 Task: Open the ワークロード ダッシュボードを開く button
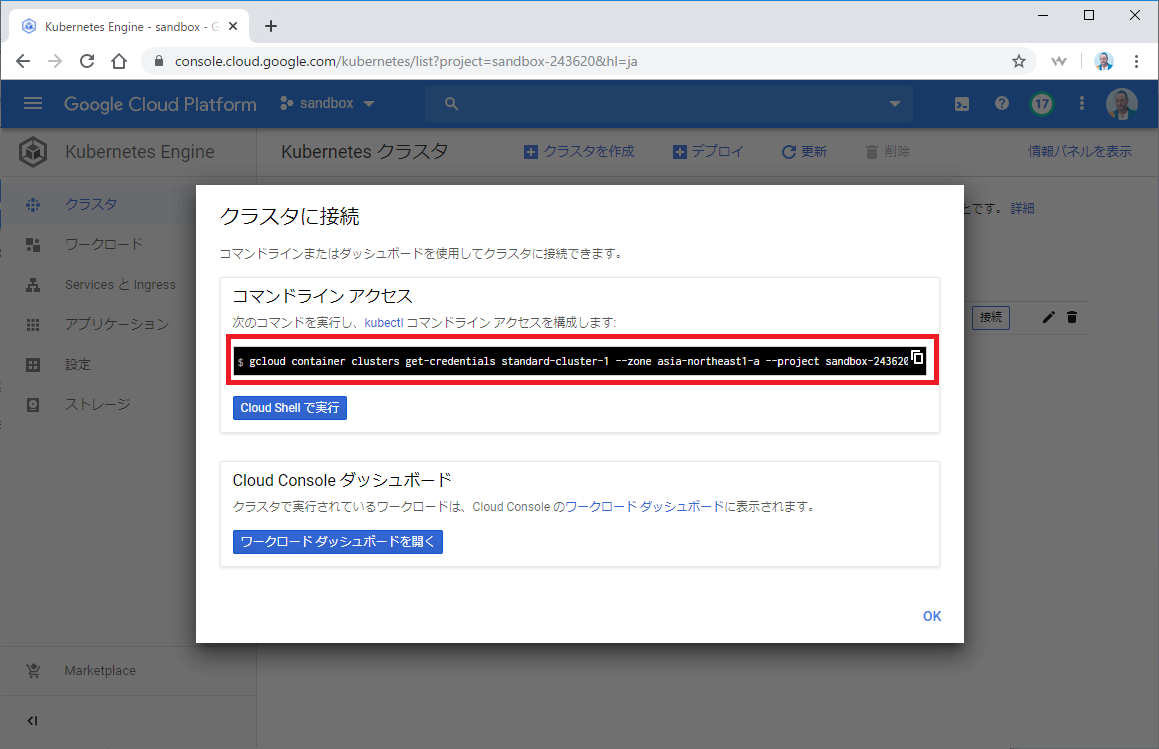[x=338, y=542]
